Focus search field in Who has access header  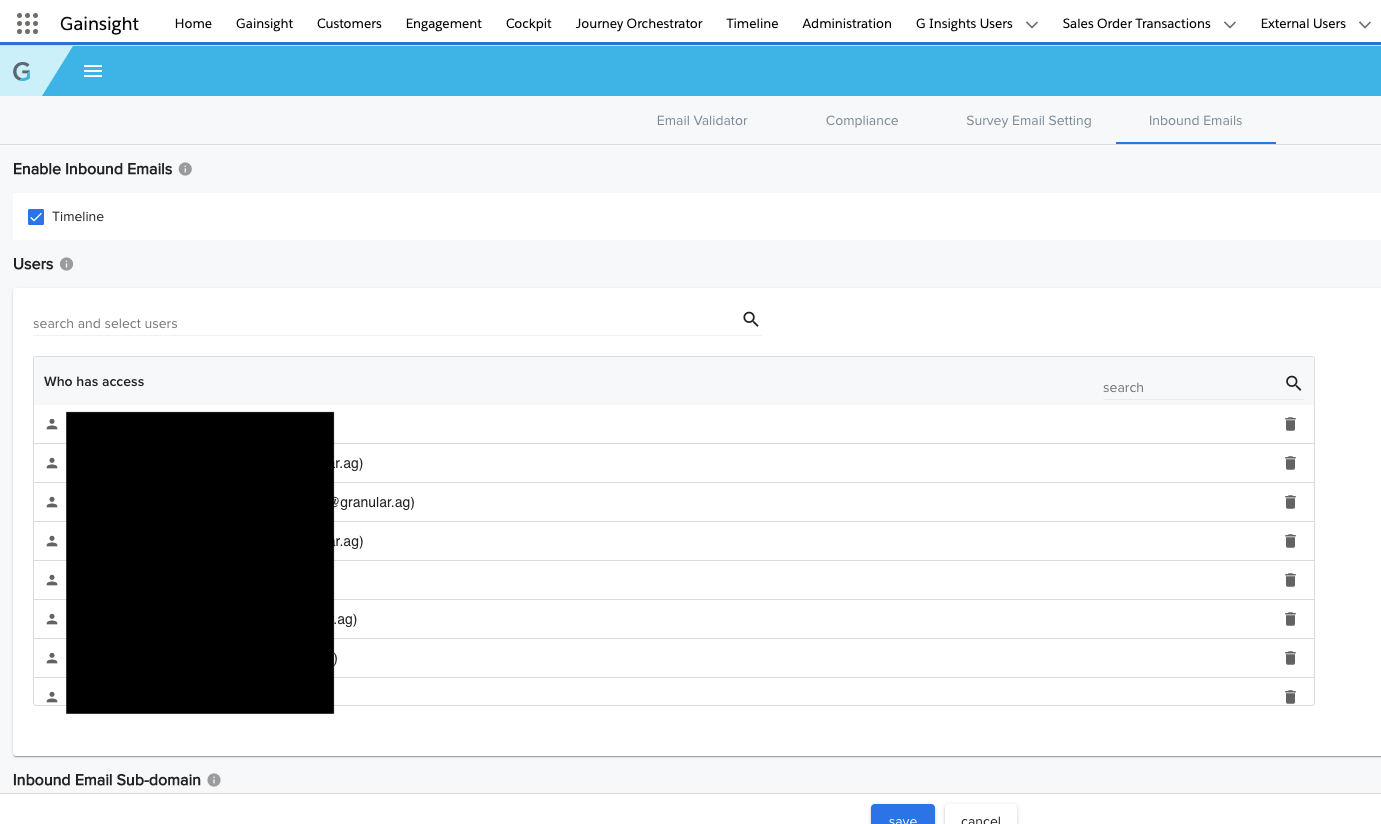[1190, 387]
